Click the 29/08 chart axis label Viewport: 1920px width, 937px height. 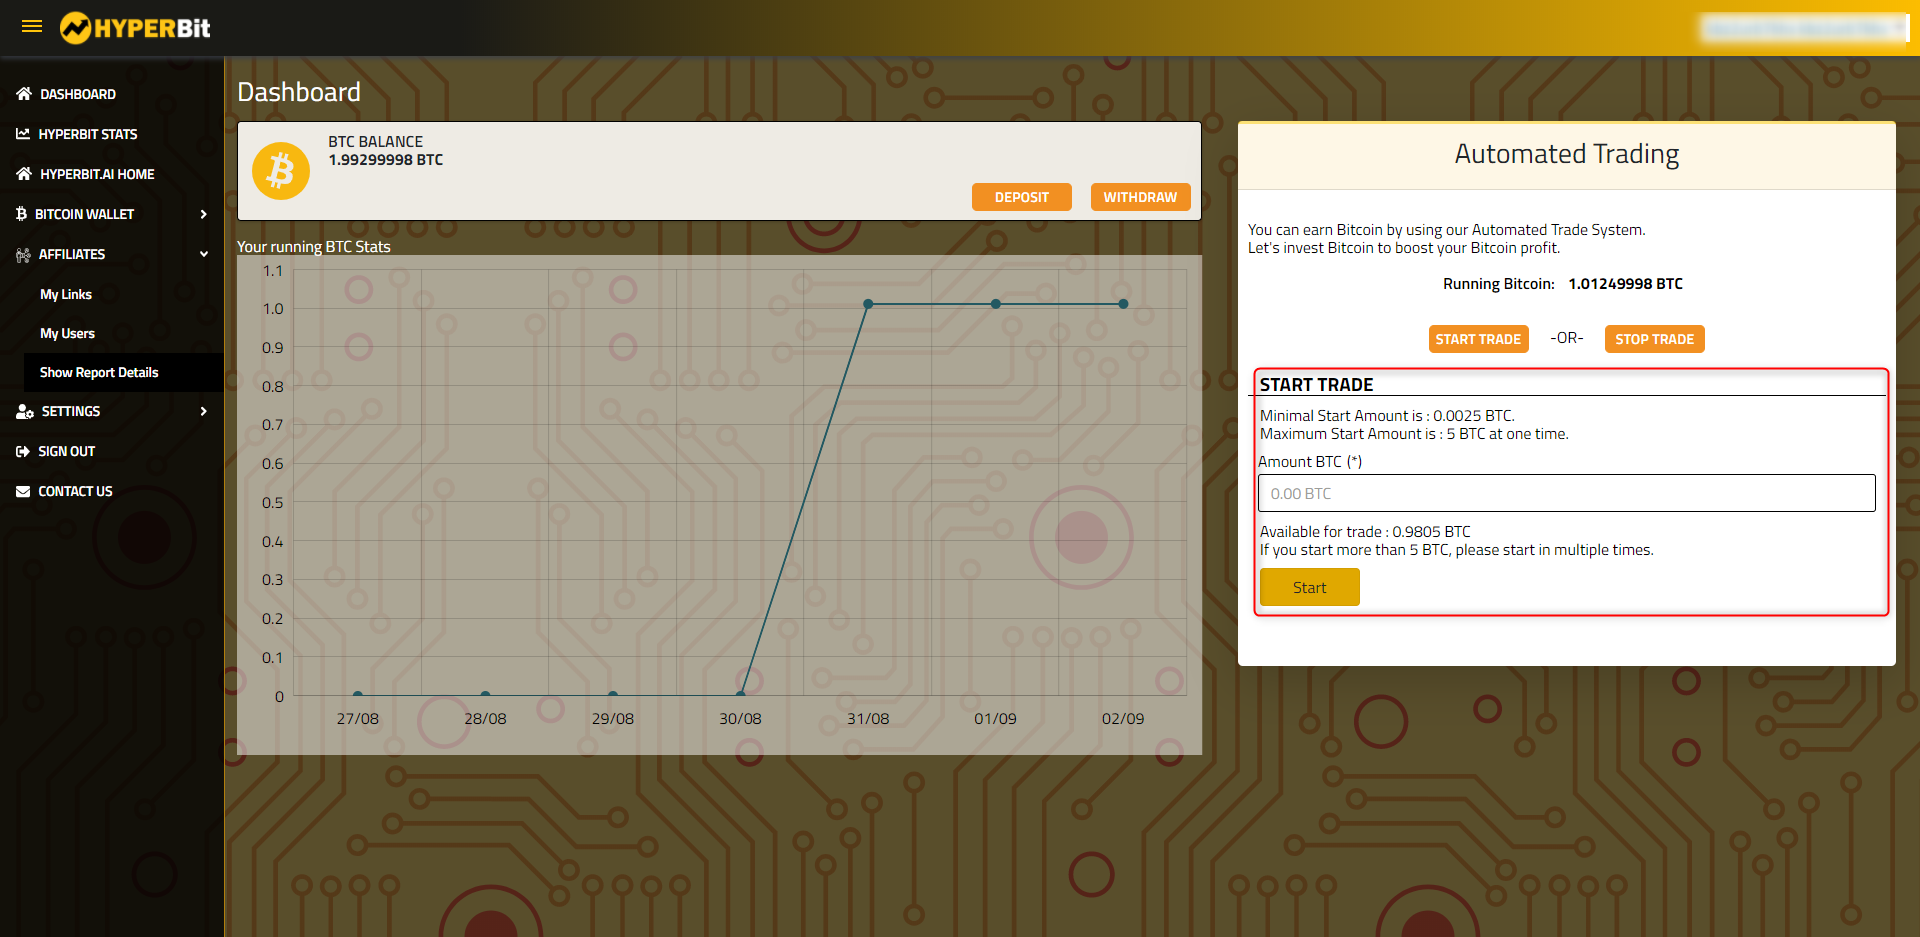[x=613, y=719]
